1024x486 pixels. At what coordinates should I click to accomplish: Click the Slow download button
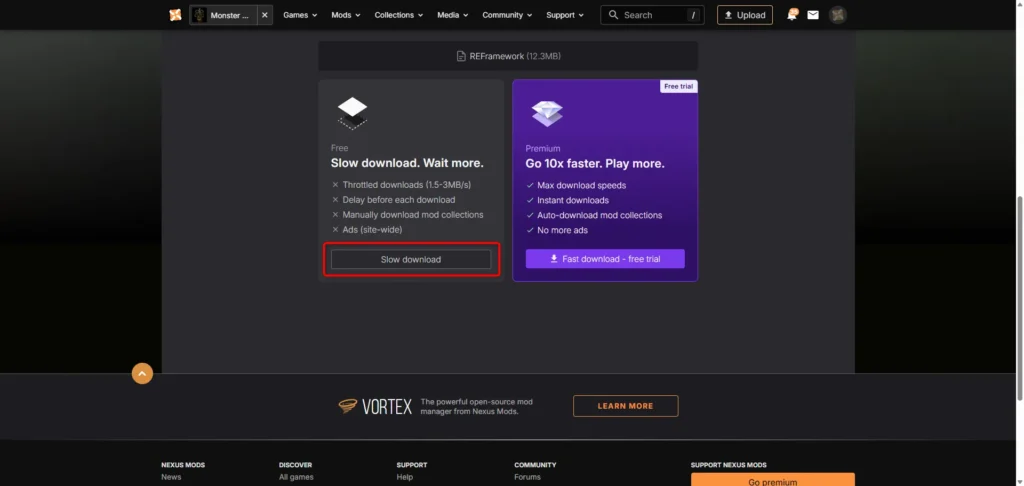click(x=411, y=259)
